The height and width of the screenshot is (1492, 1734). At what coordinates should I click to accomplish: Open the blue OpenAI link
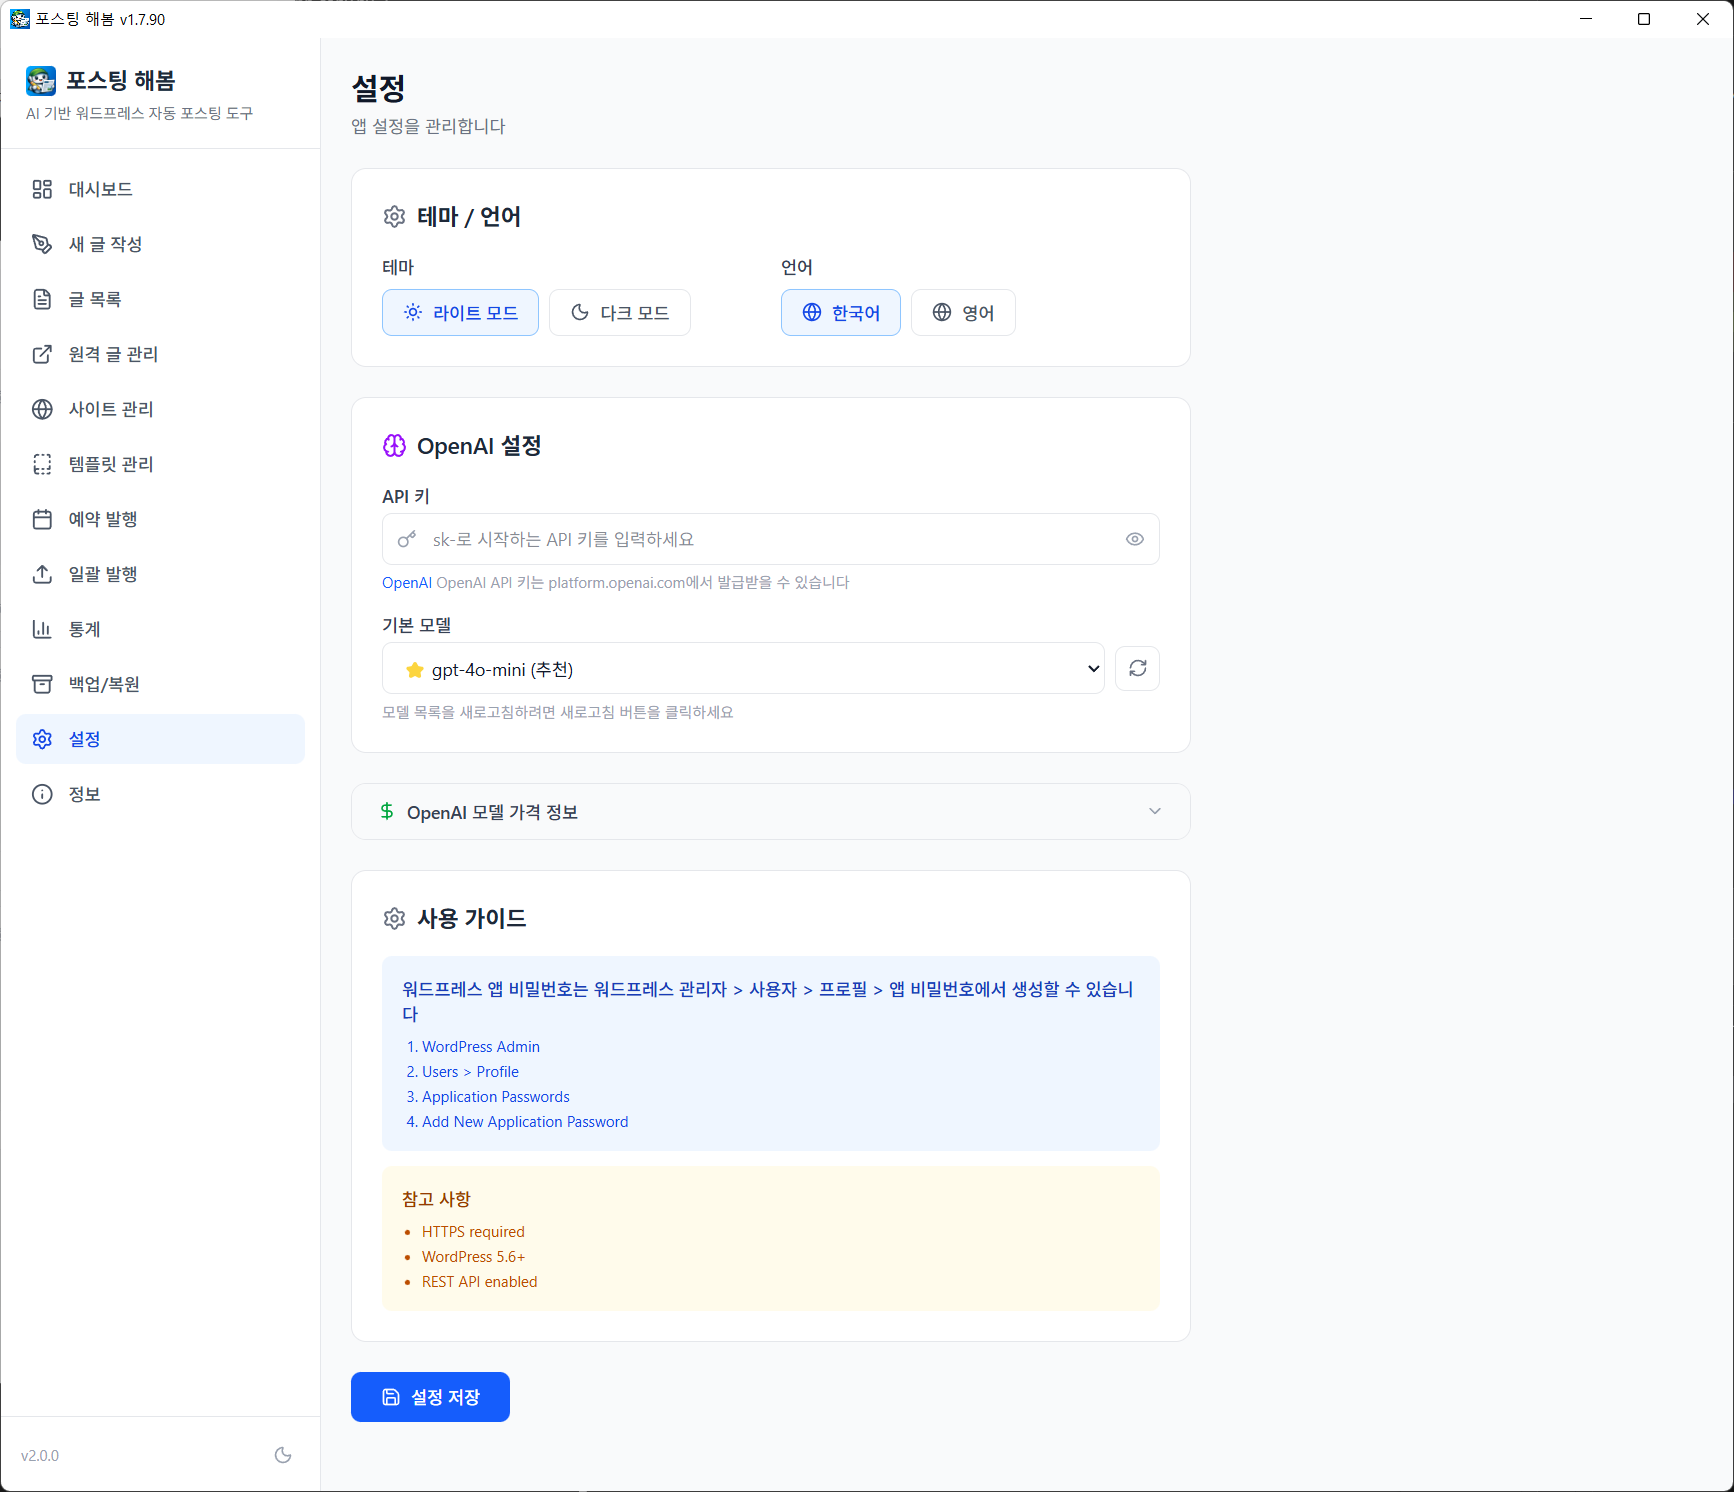click(406, 583)
